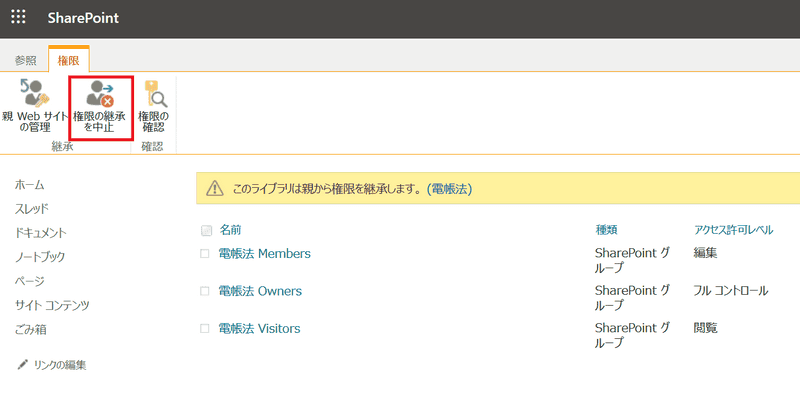Select the 権限 ribbon tab
Viewport: 800px width, 395px height.
68,60
